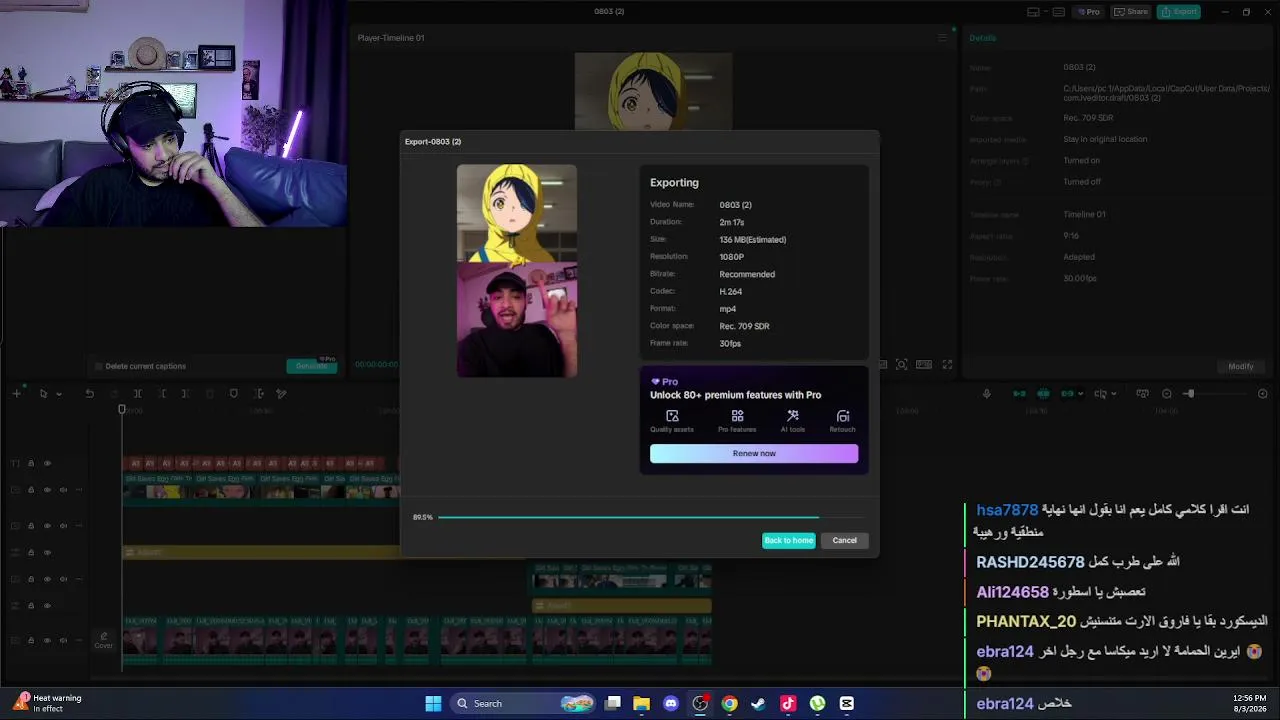Open full screen player view
This screenshot has height=720, width=1280.
click(x=947, y=365)
